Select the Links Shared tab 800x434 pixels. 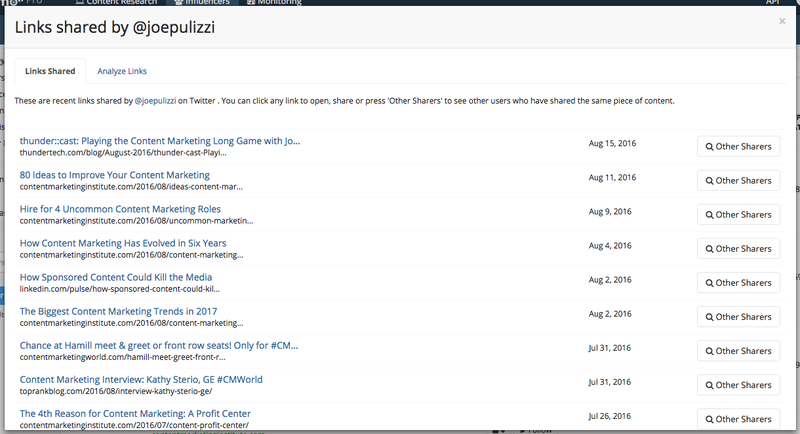[50, 71]
